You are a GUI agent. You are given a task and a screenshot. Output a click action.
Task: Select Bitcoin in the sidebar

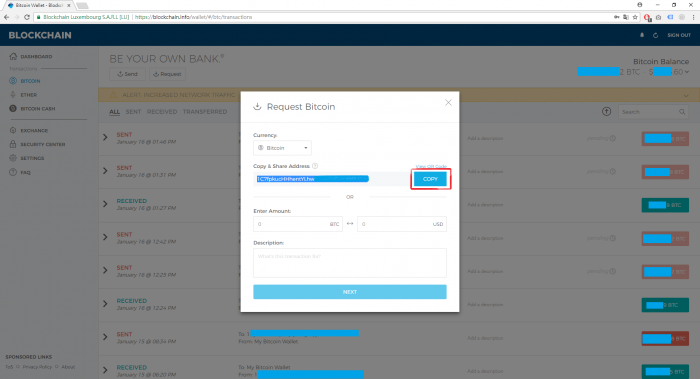point(30,81)
